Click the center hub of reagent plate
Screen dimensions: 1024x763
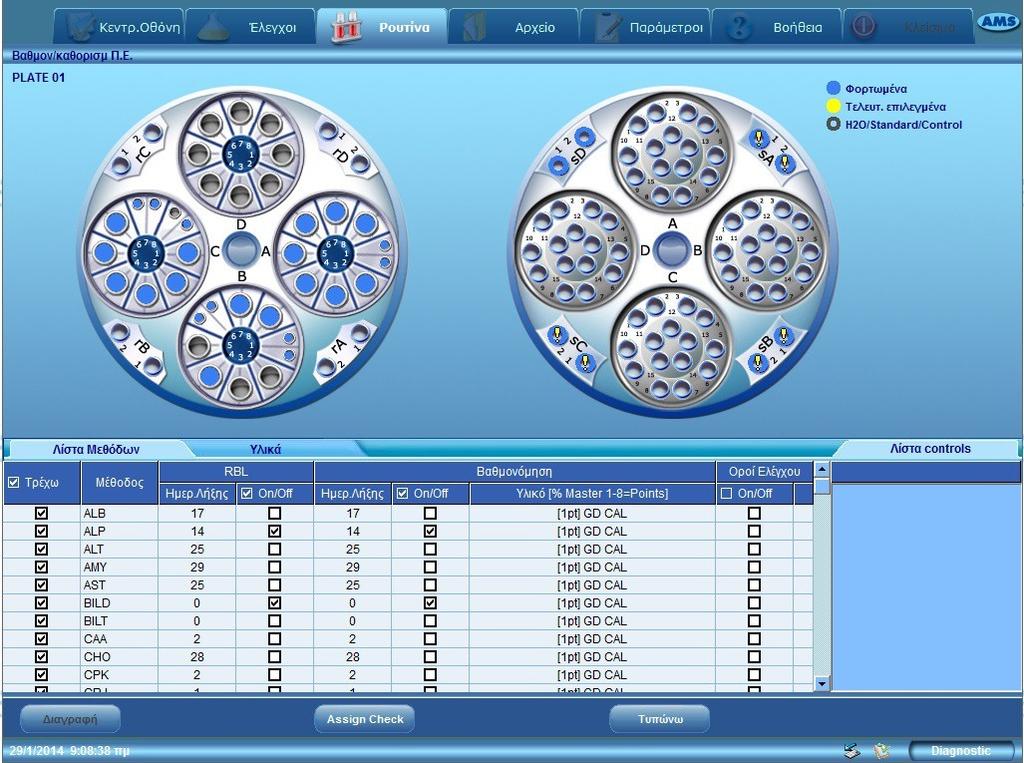click(241, 251)
